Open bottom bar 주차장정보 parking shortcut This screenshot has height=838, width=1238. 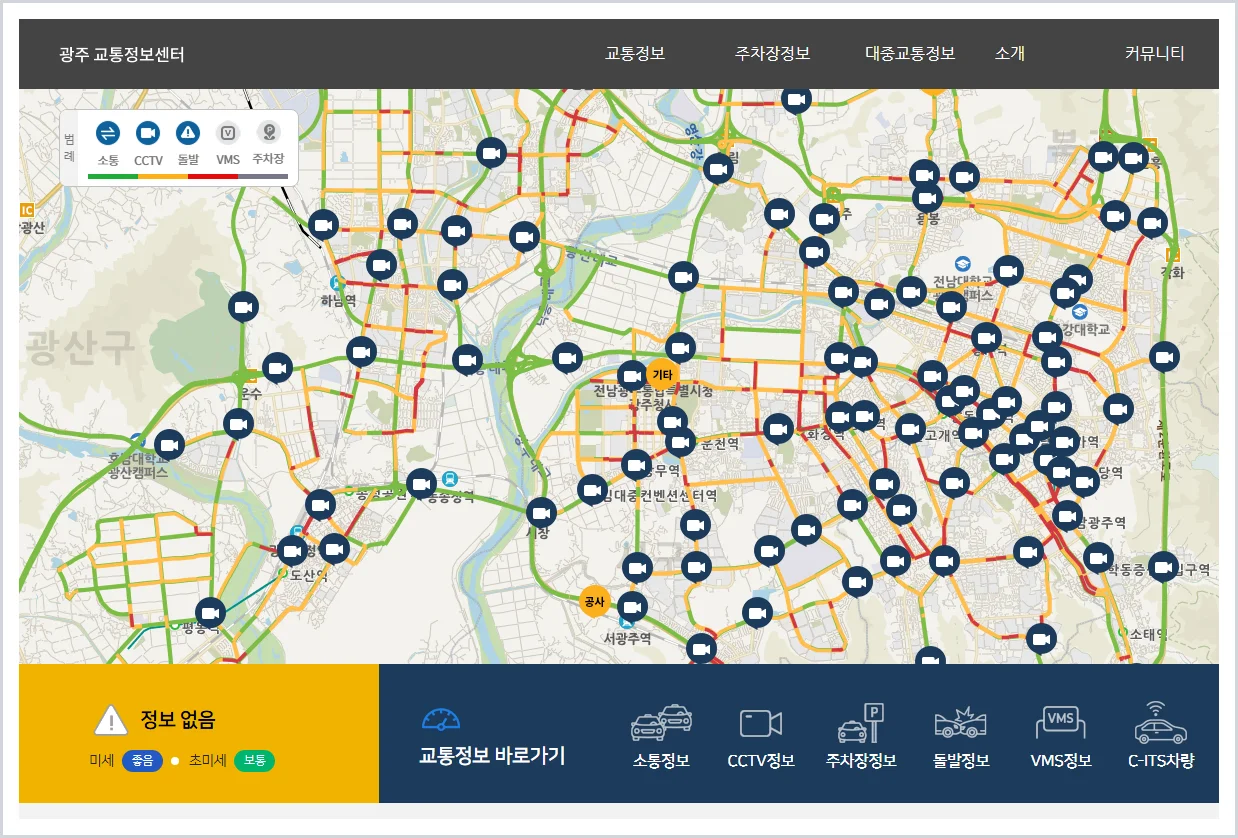(x=861, y=737)
